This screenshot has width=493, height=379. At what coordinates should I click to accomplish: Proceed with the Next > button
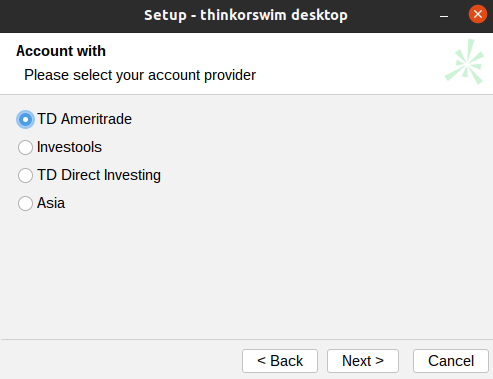363,361
